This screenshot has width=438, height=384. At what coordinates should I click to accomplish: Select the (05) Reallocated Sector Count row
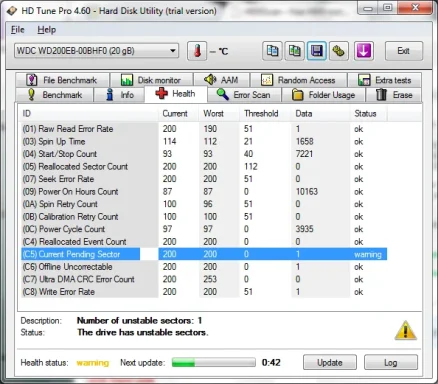tap(204, 166)
